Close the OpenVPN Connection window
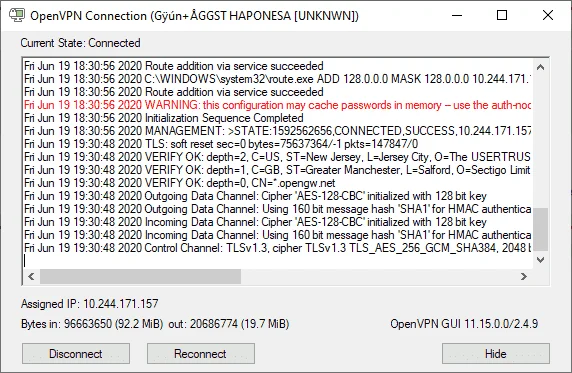Screen dimensions: 572x373 click(x=548, y=15)
